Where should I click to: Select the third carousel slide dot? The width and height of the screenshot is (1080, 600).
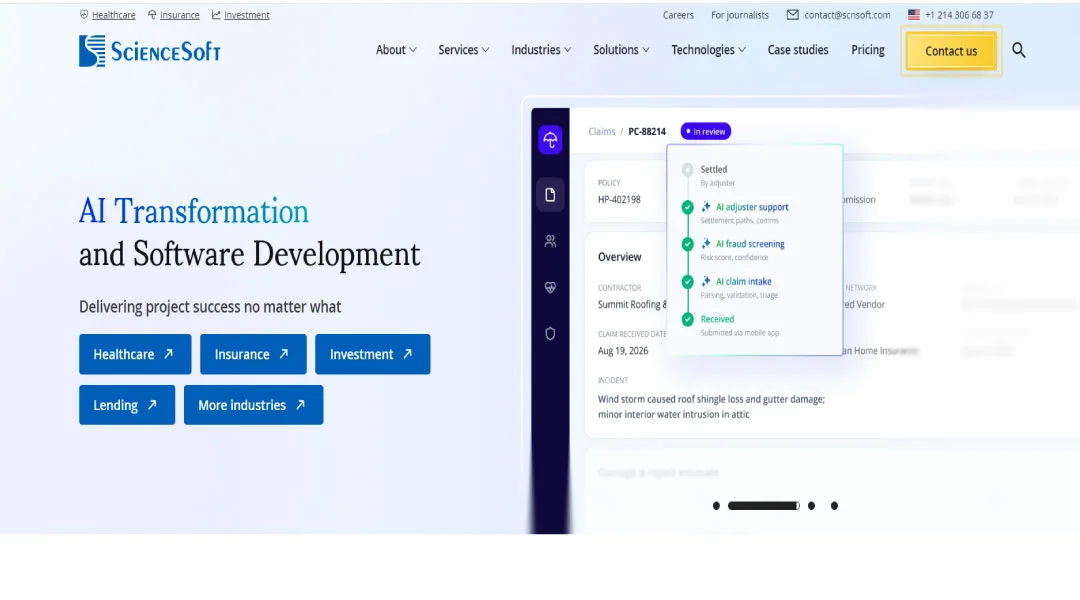click(811, 506)
